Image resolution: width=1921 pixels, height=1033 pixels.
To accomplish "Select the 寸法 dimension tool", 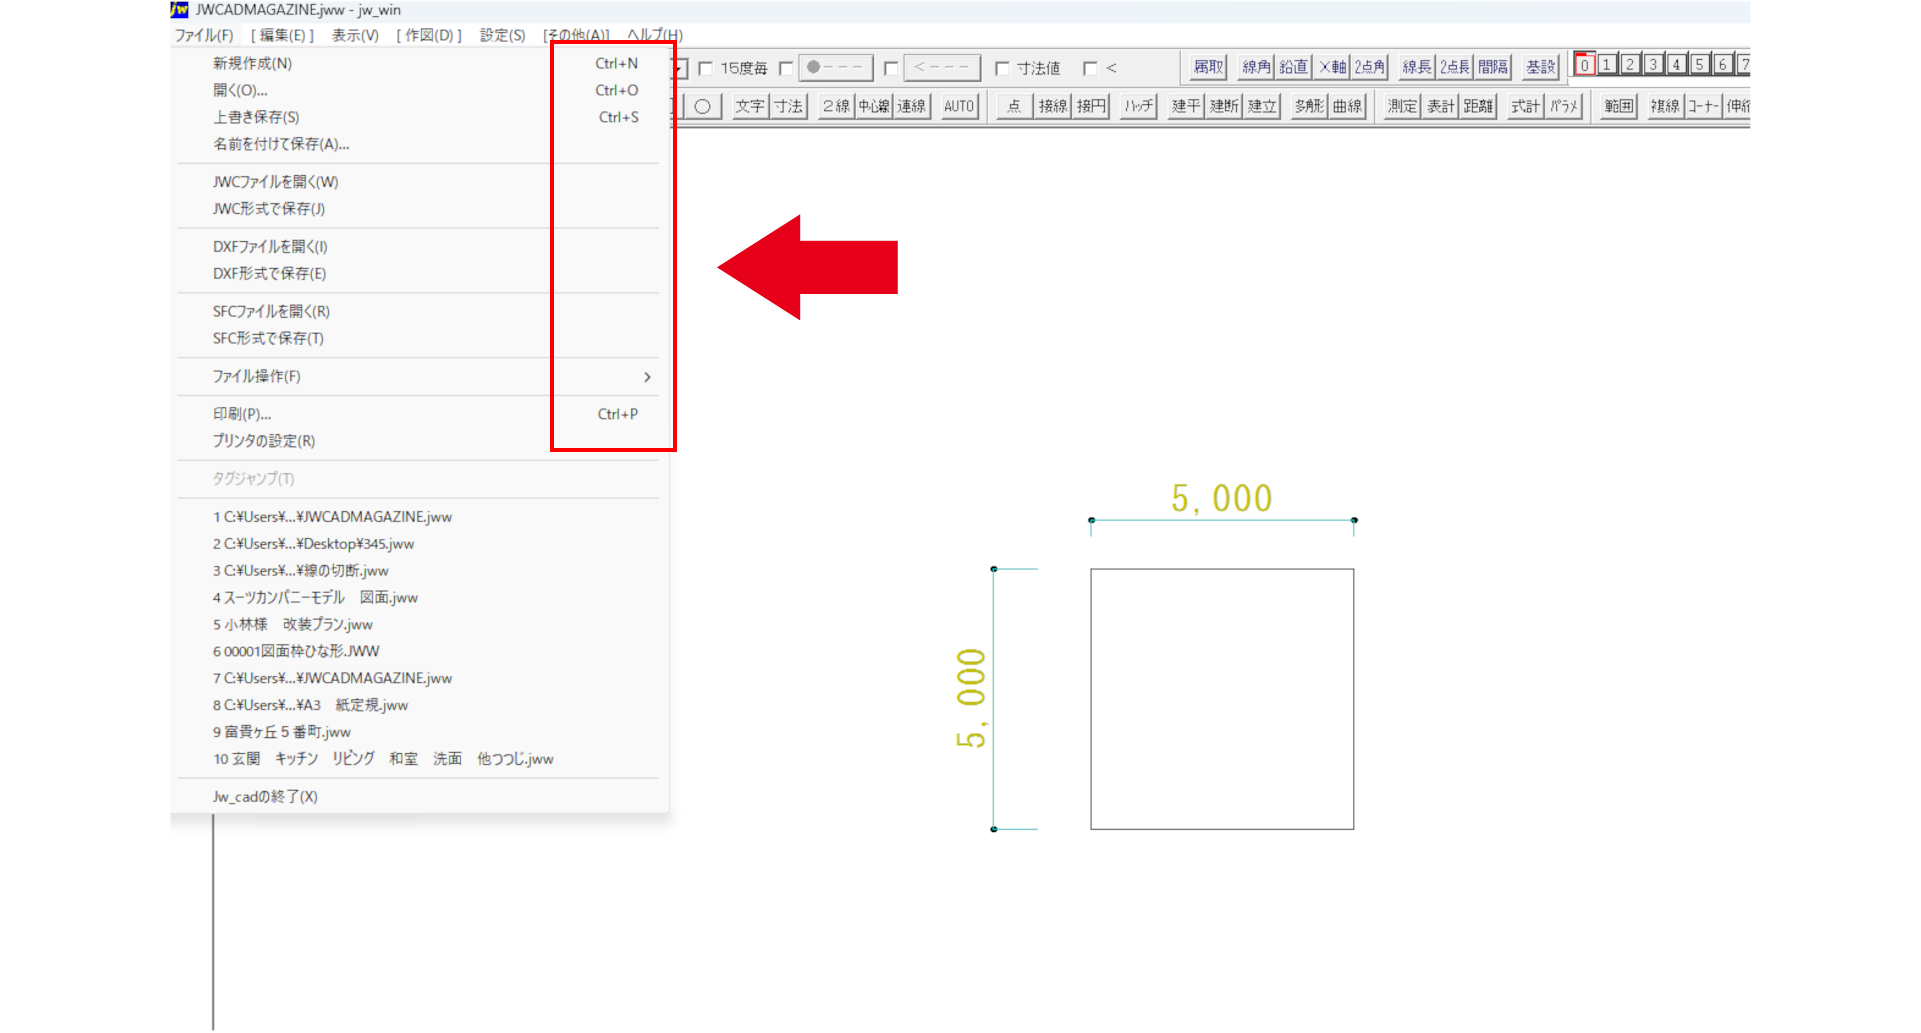I will pos(788,106).
